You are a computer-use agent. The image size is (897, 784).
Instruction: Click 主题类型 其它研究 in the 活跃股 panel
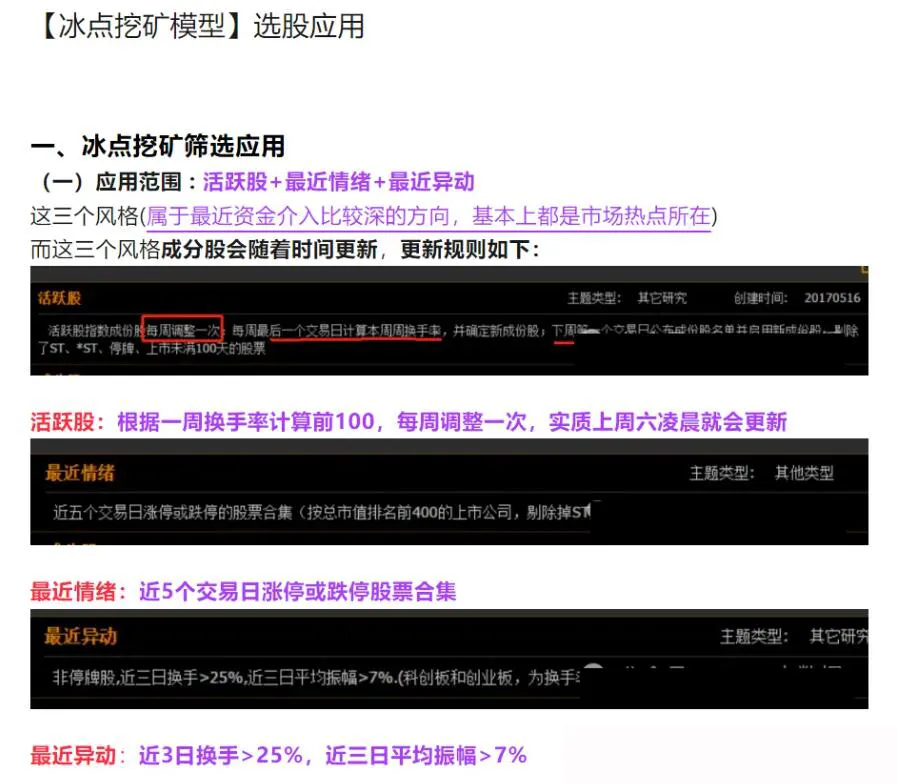pyautogui.click(x=626, y=298)
